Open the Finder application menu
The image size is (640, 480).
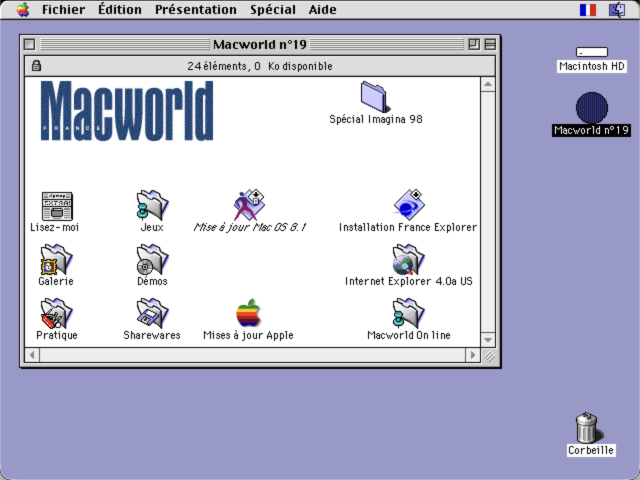pyautogui.click(x=617, y=10)
